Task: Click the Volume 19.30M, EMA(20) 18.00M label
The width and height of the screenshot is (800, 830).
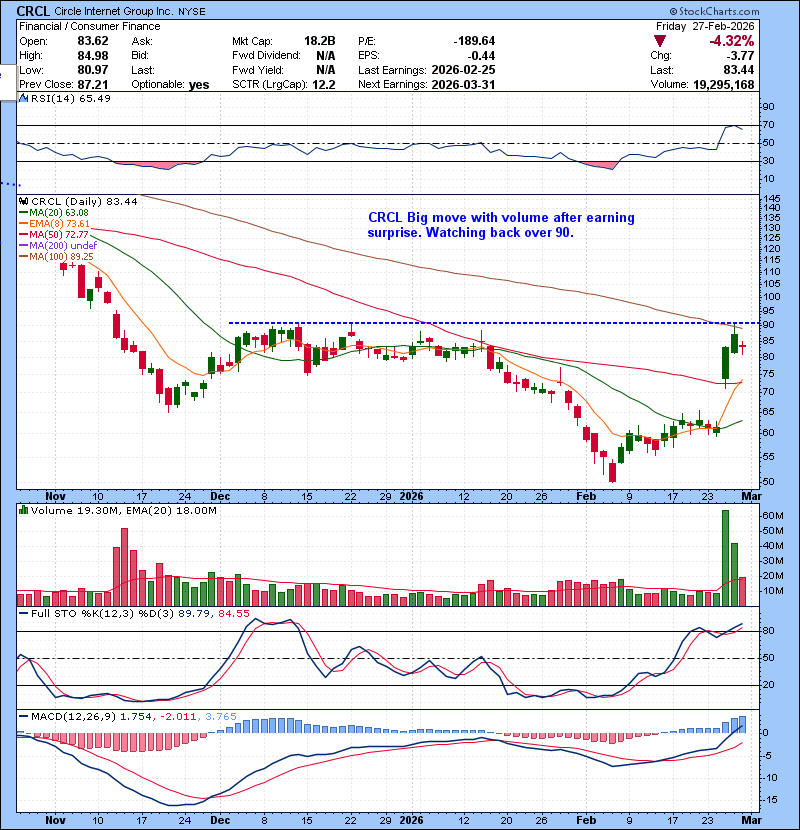Action: point(124,511)
